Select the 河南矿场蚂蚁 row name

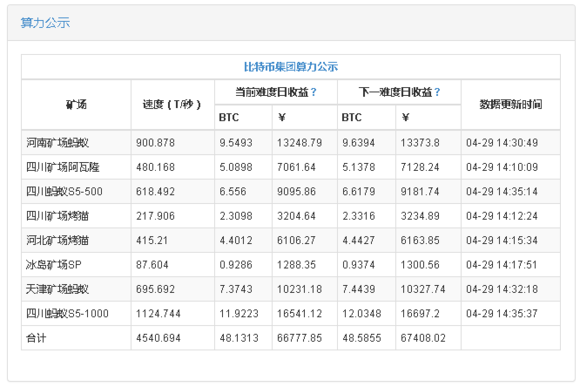pos(57,142)
